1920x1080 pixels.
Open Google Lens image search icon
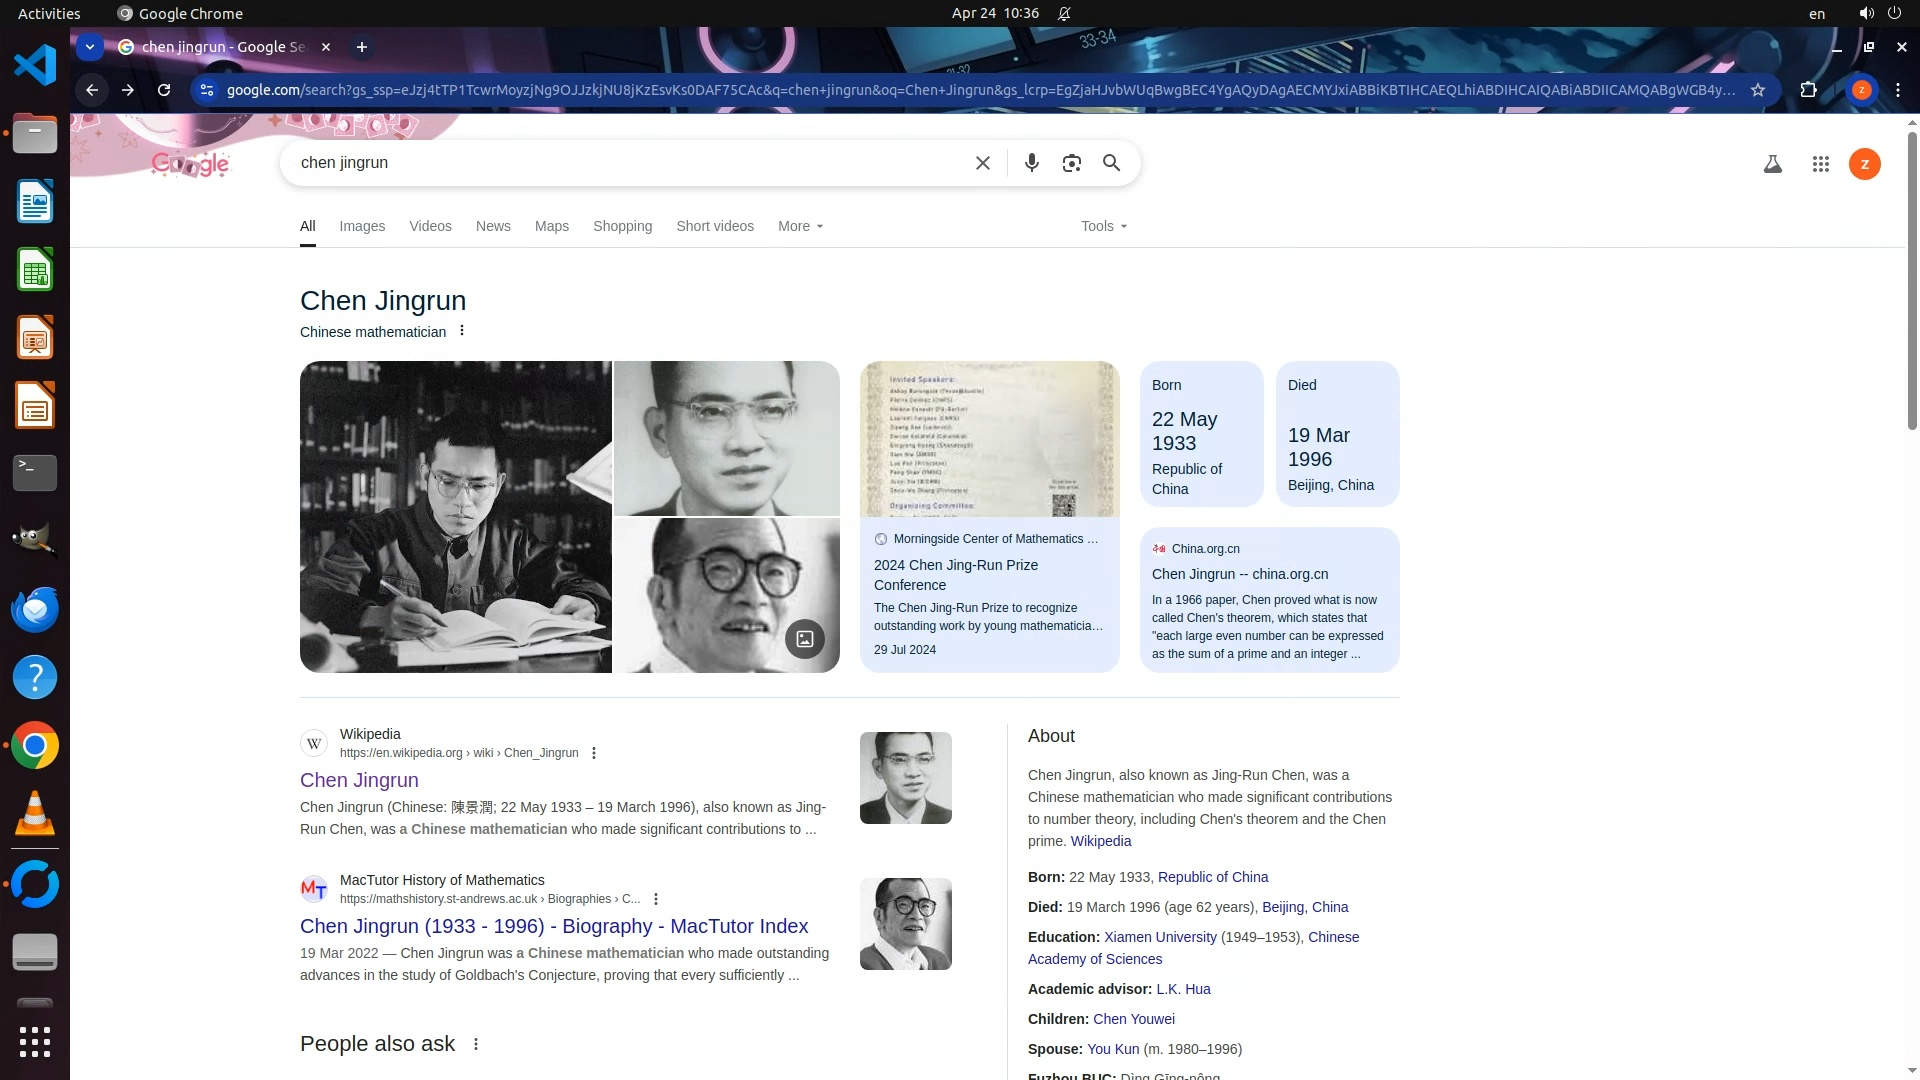tap(1071, 163)
